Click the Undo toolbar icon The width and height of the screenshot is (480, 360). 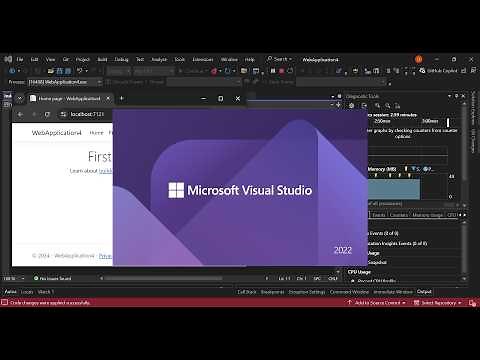80,71
